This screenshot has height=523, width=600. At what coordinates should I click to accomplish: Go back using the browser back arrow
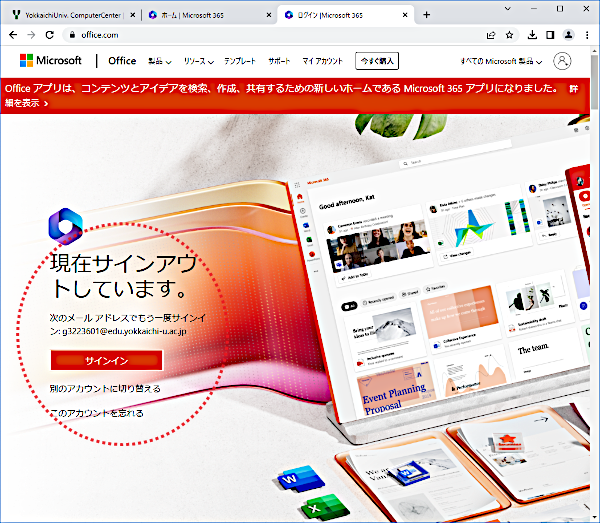pyautogui.click(x=13, y=35)
